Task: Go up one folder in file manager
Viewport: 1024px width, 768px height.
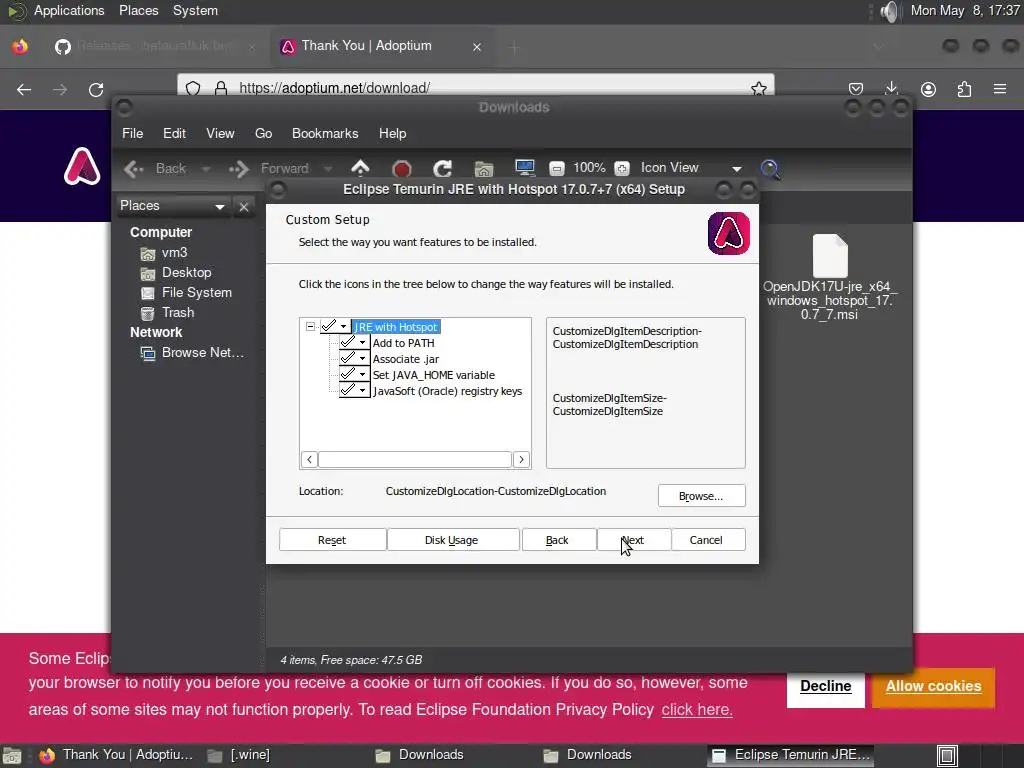Action: click(x=360, y=168)
